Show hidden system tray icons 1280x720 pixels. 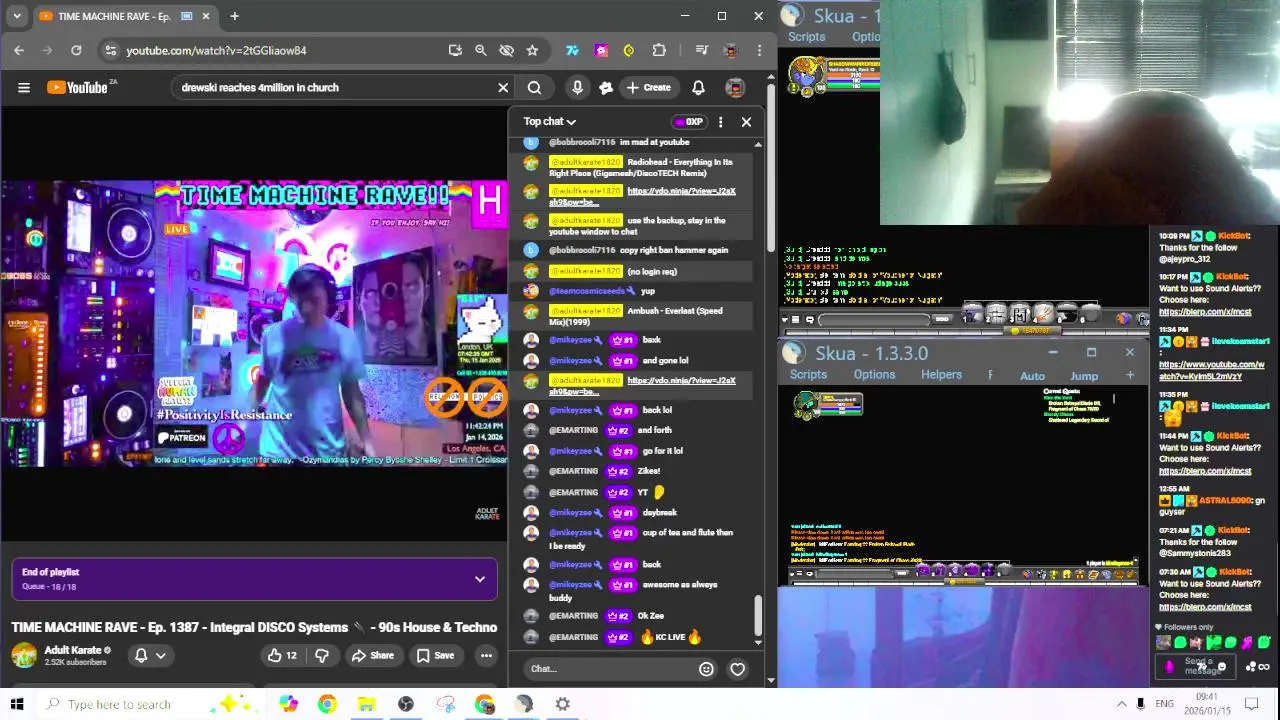tap(1121, 704)
